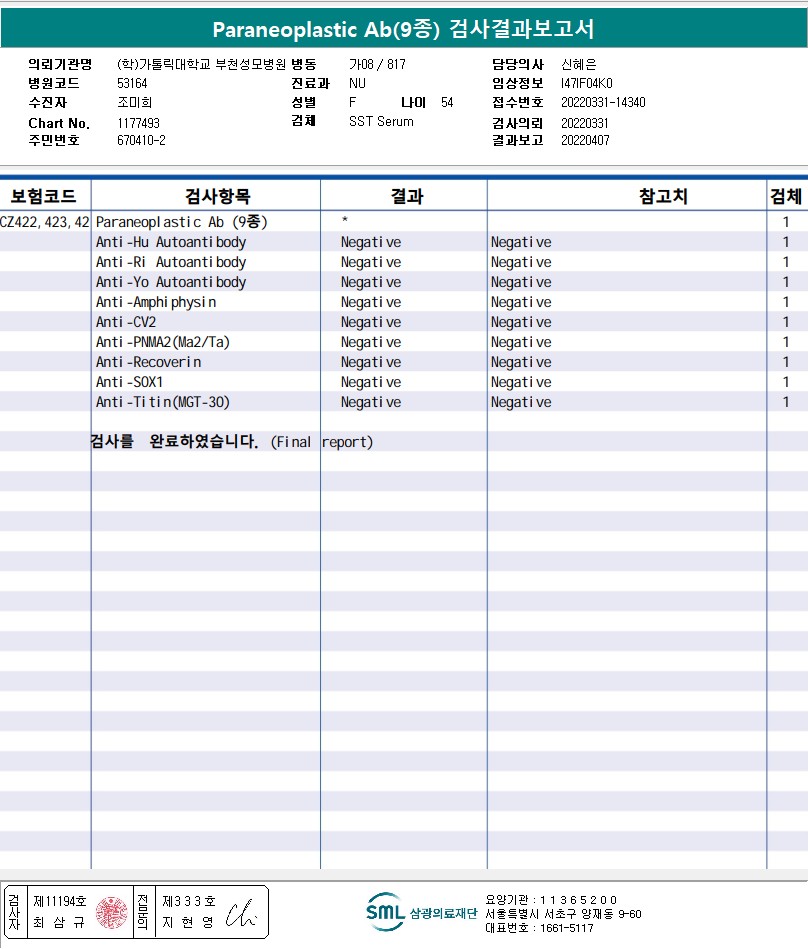808x949 pixels.
Task: Select the age value 54
Action: pos(447,102)
